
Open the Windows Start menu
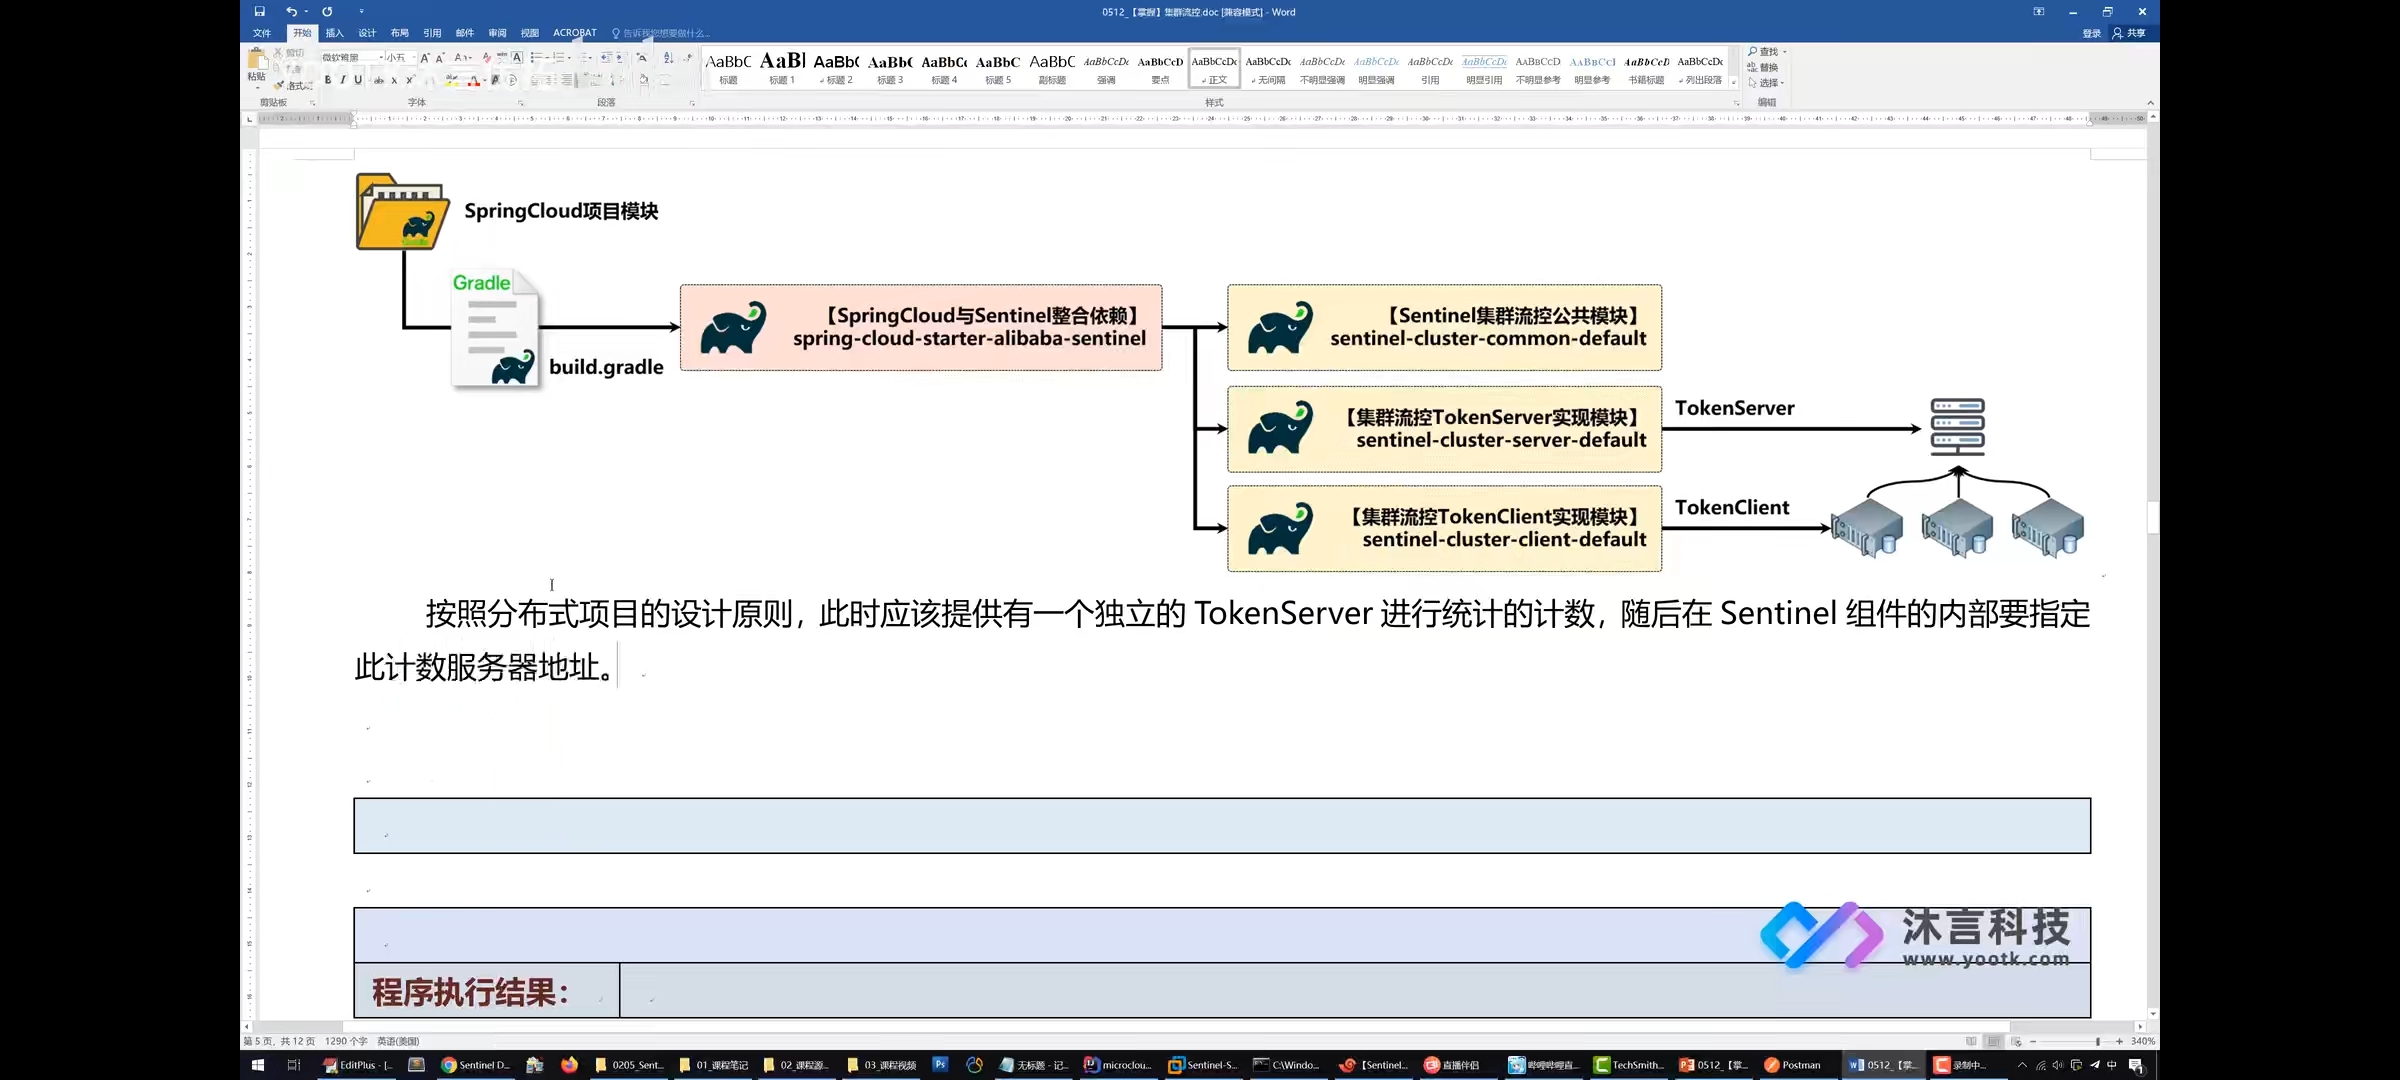point(257,1065)
